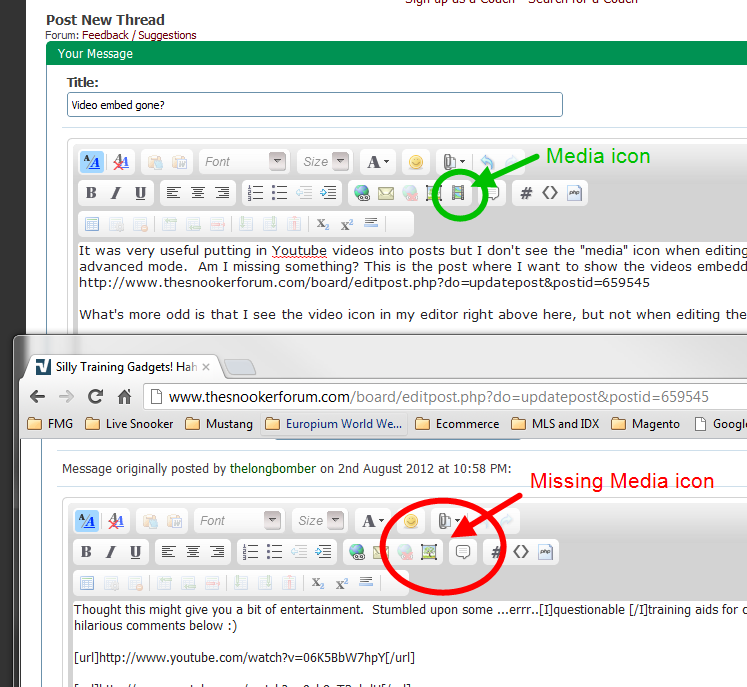Wrap HTML tags (<>) in edit-post browser editor

[x=521, y=552]
